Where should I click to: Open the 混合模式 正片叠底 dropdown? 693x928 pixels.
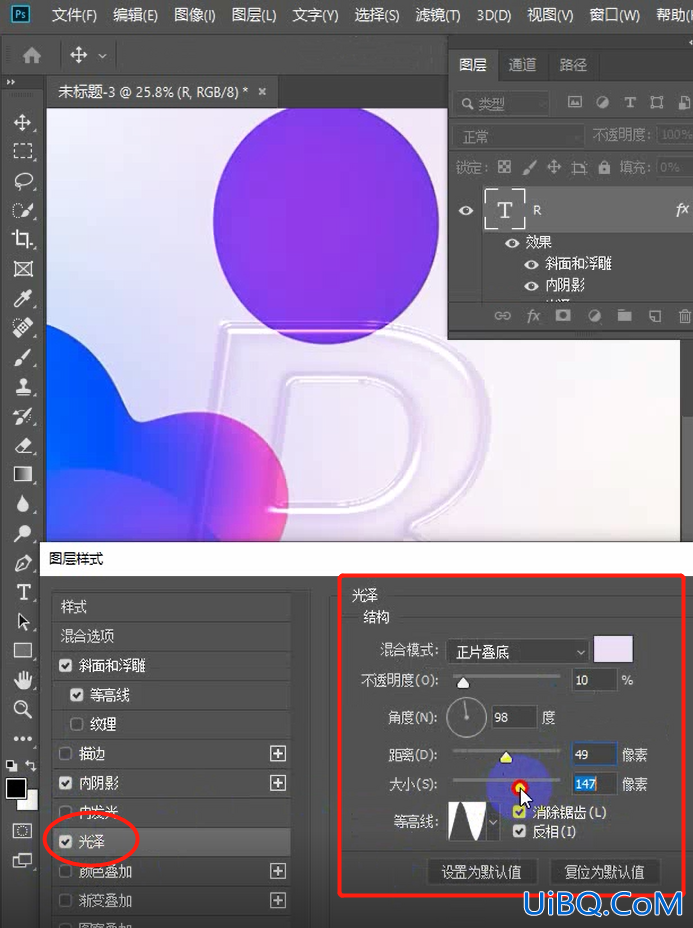517,652
